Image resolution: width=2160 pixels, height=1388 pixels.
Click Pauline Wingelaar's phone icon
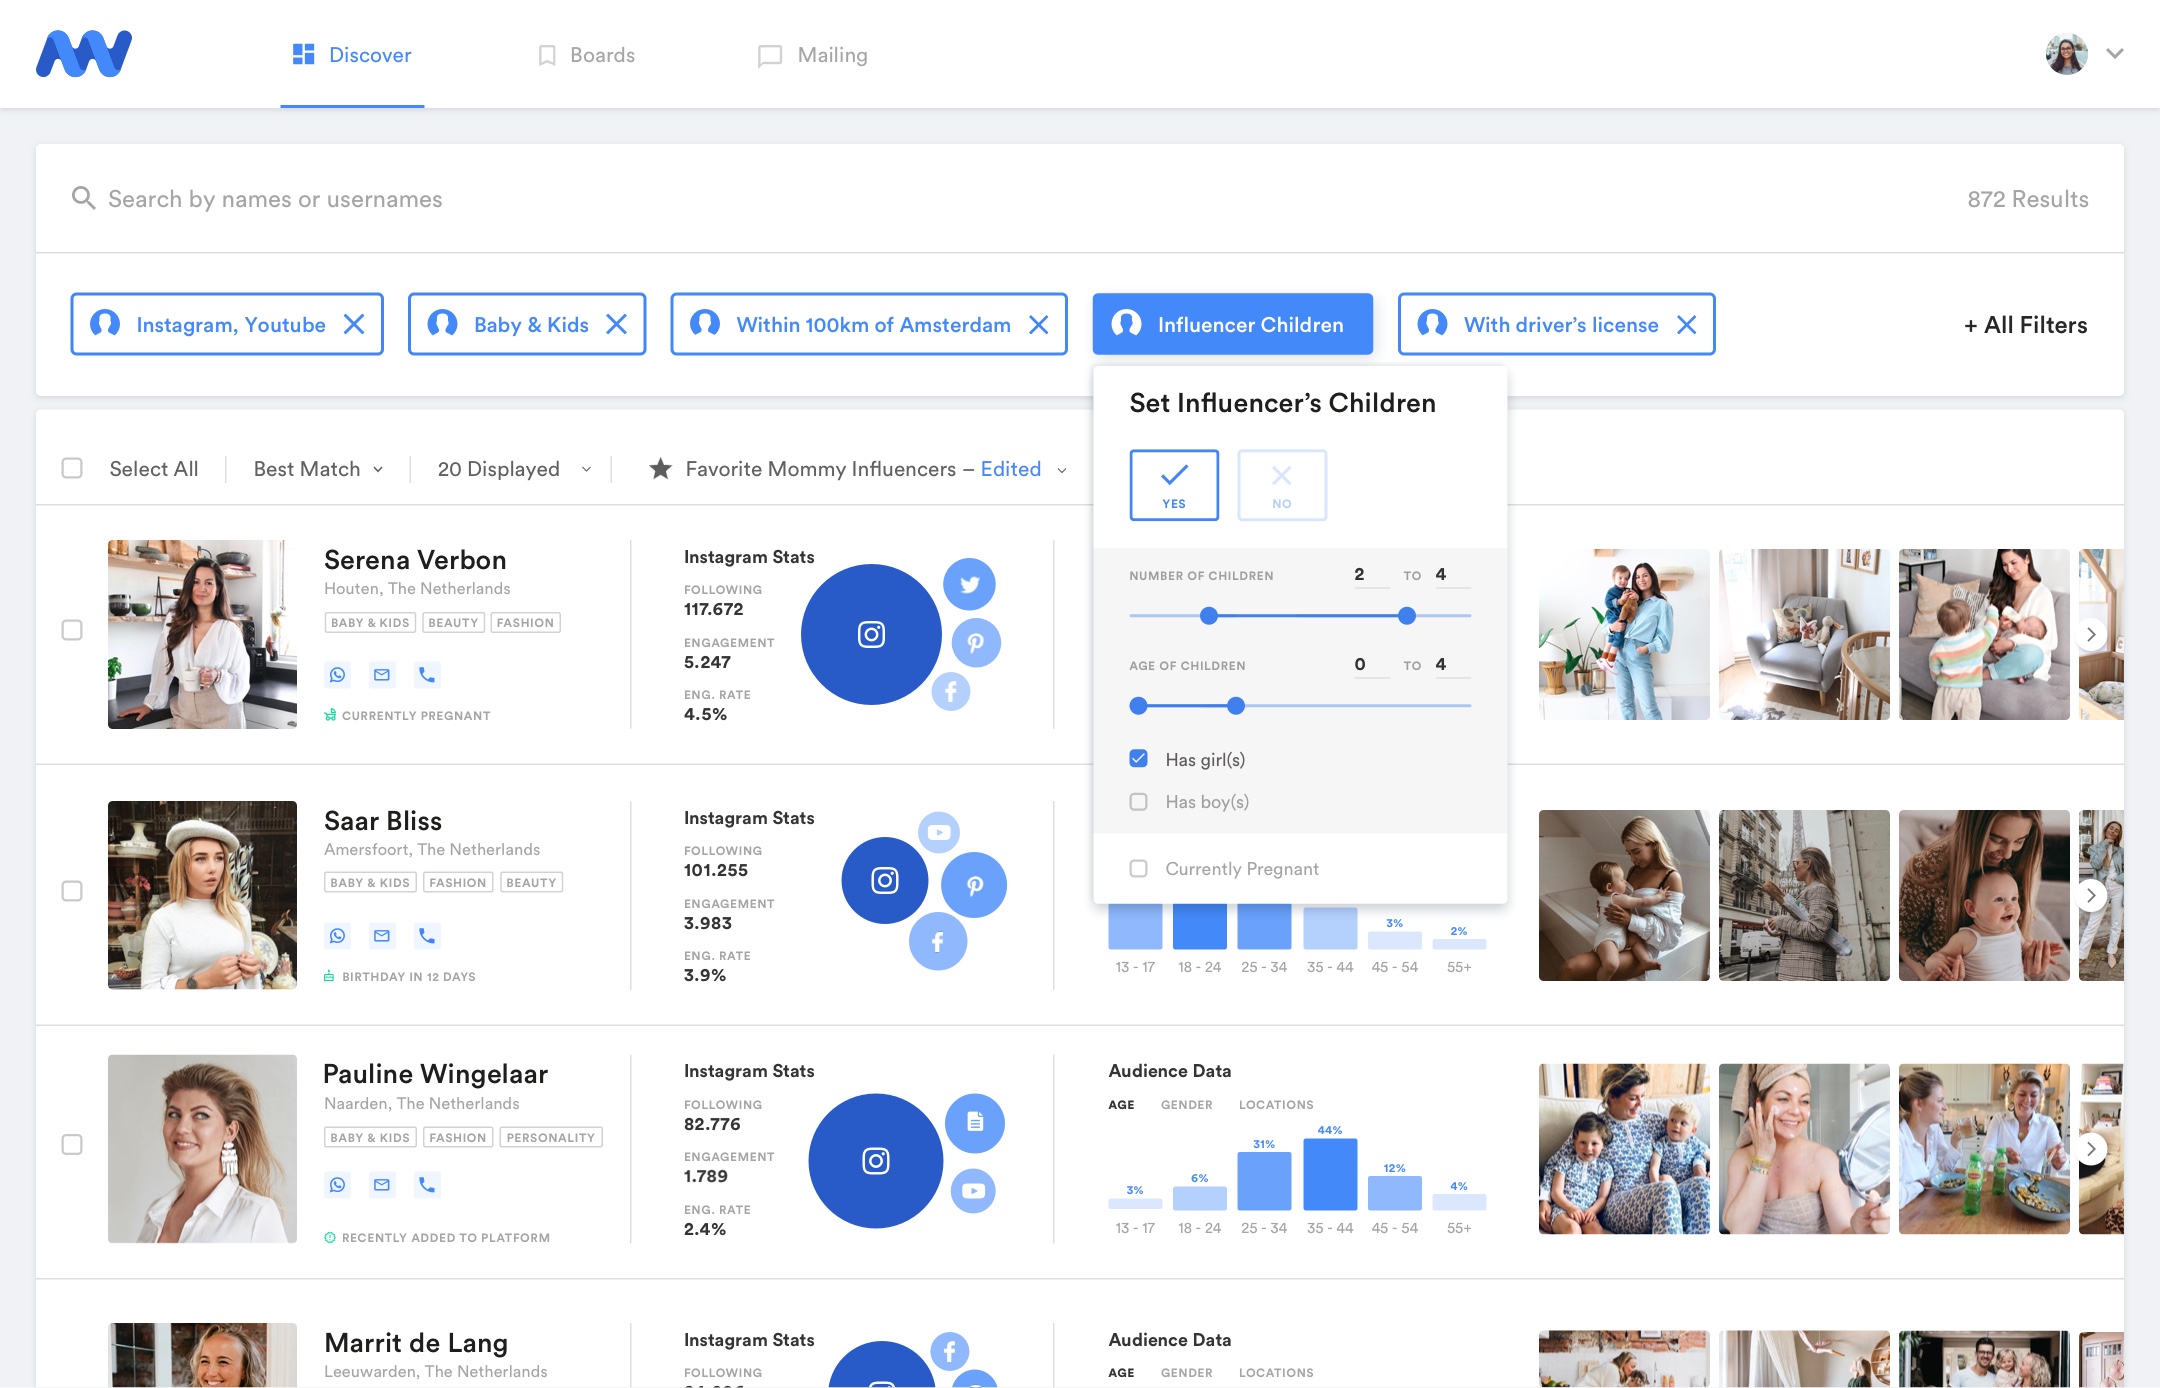pyautogui.click(x=427, y=1185)
